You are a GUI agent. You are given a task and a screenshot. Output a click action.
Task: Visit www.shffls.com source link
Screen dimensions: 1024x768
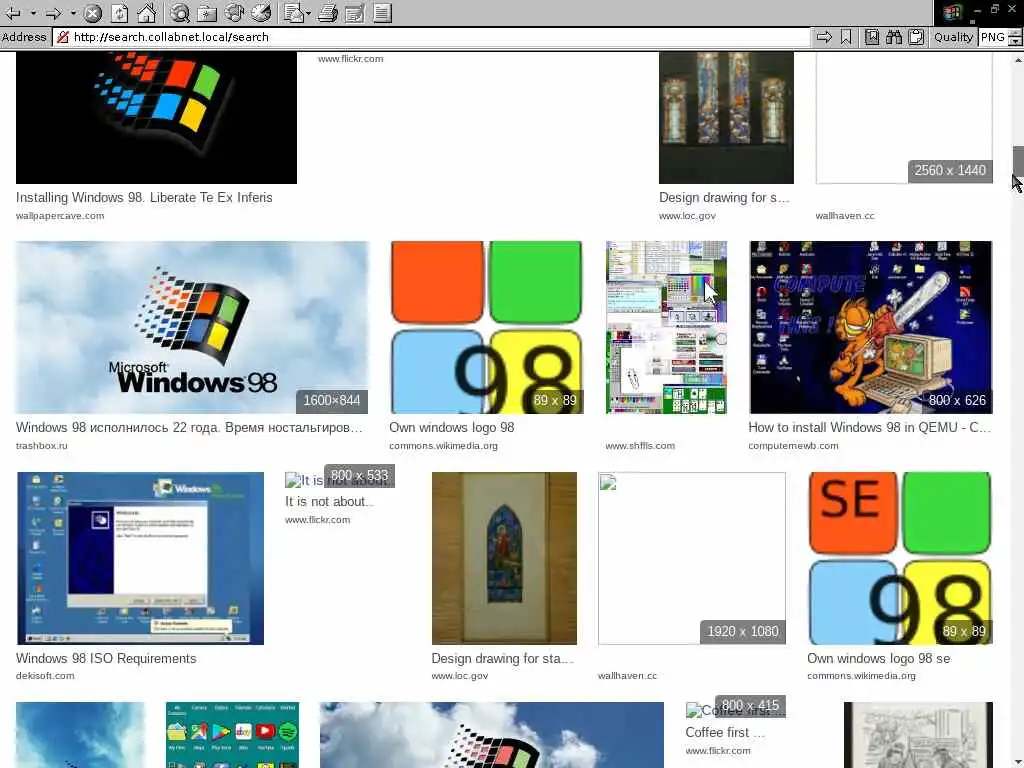[x=640, y=445]
